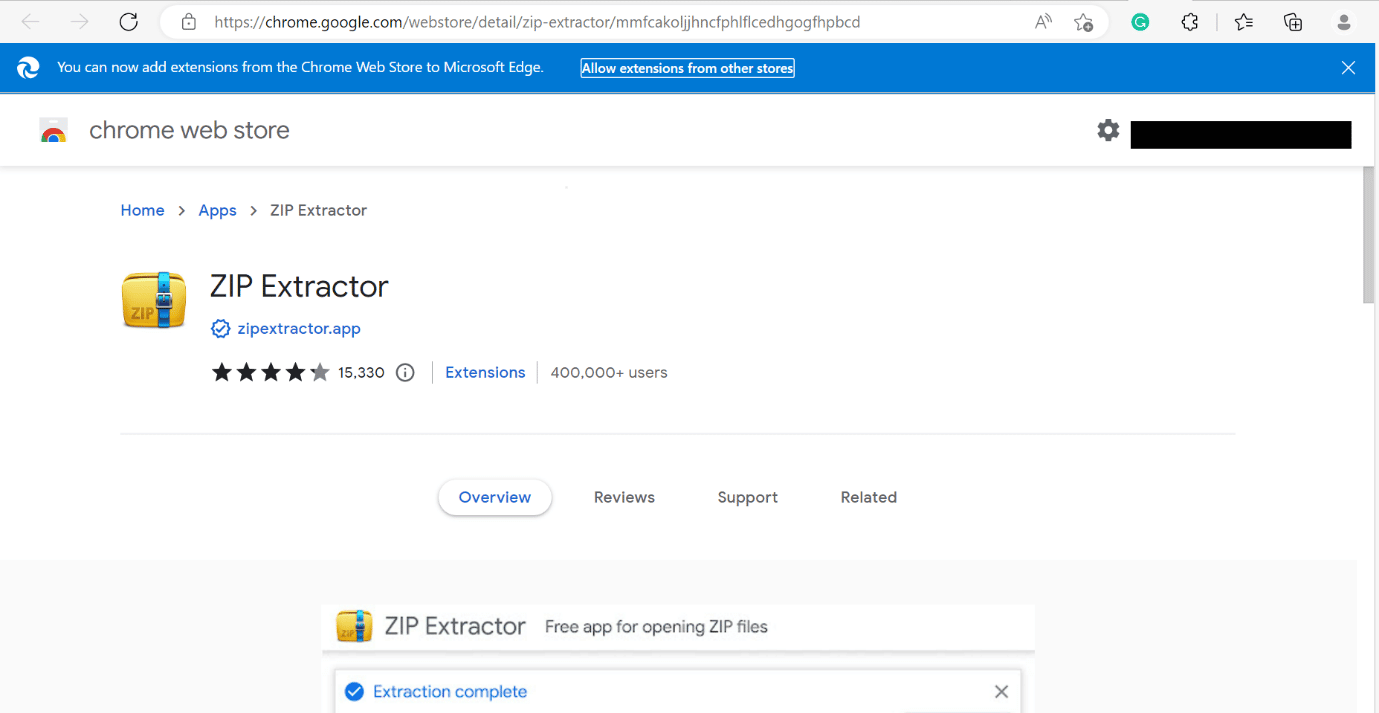
Task: Switch to the Related tab
Action: point(869,497)
